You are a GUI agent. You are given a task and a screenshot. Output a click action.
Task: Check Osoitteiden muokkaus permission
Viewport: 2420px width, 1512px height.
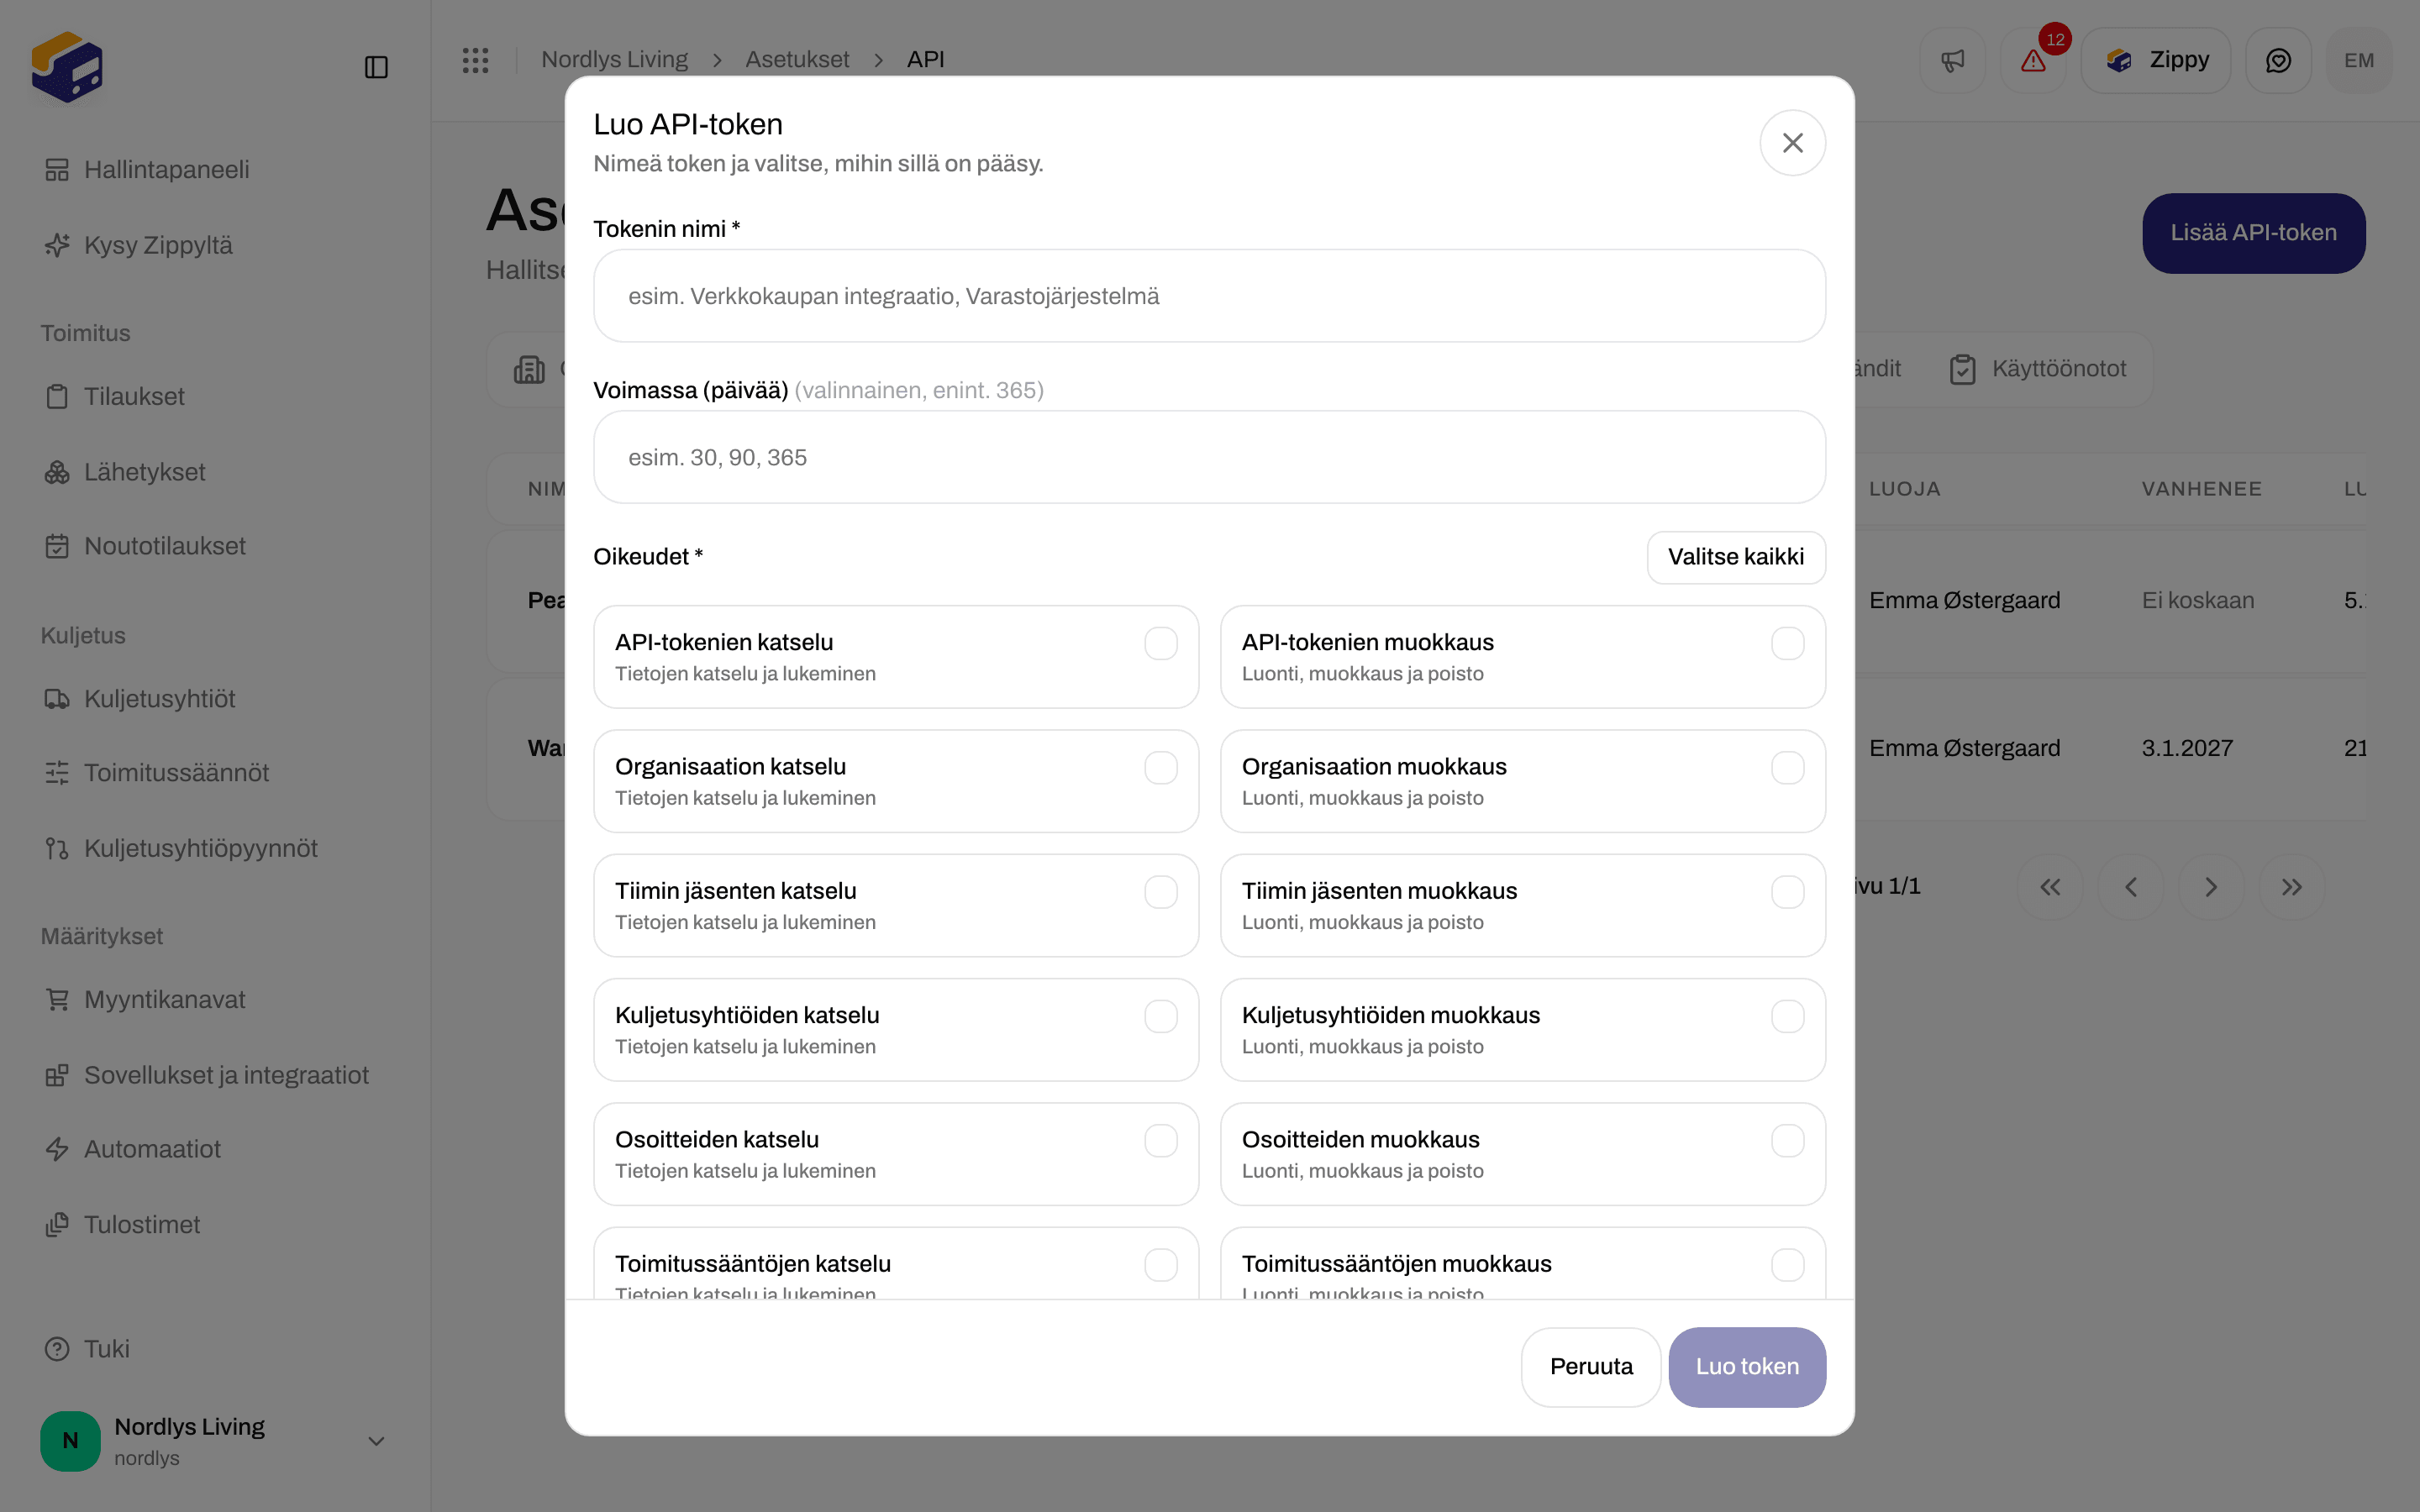[x=1787, y=1141]
